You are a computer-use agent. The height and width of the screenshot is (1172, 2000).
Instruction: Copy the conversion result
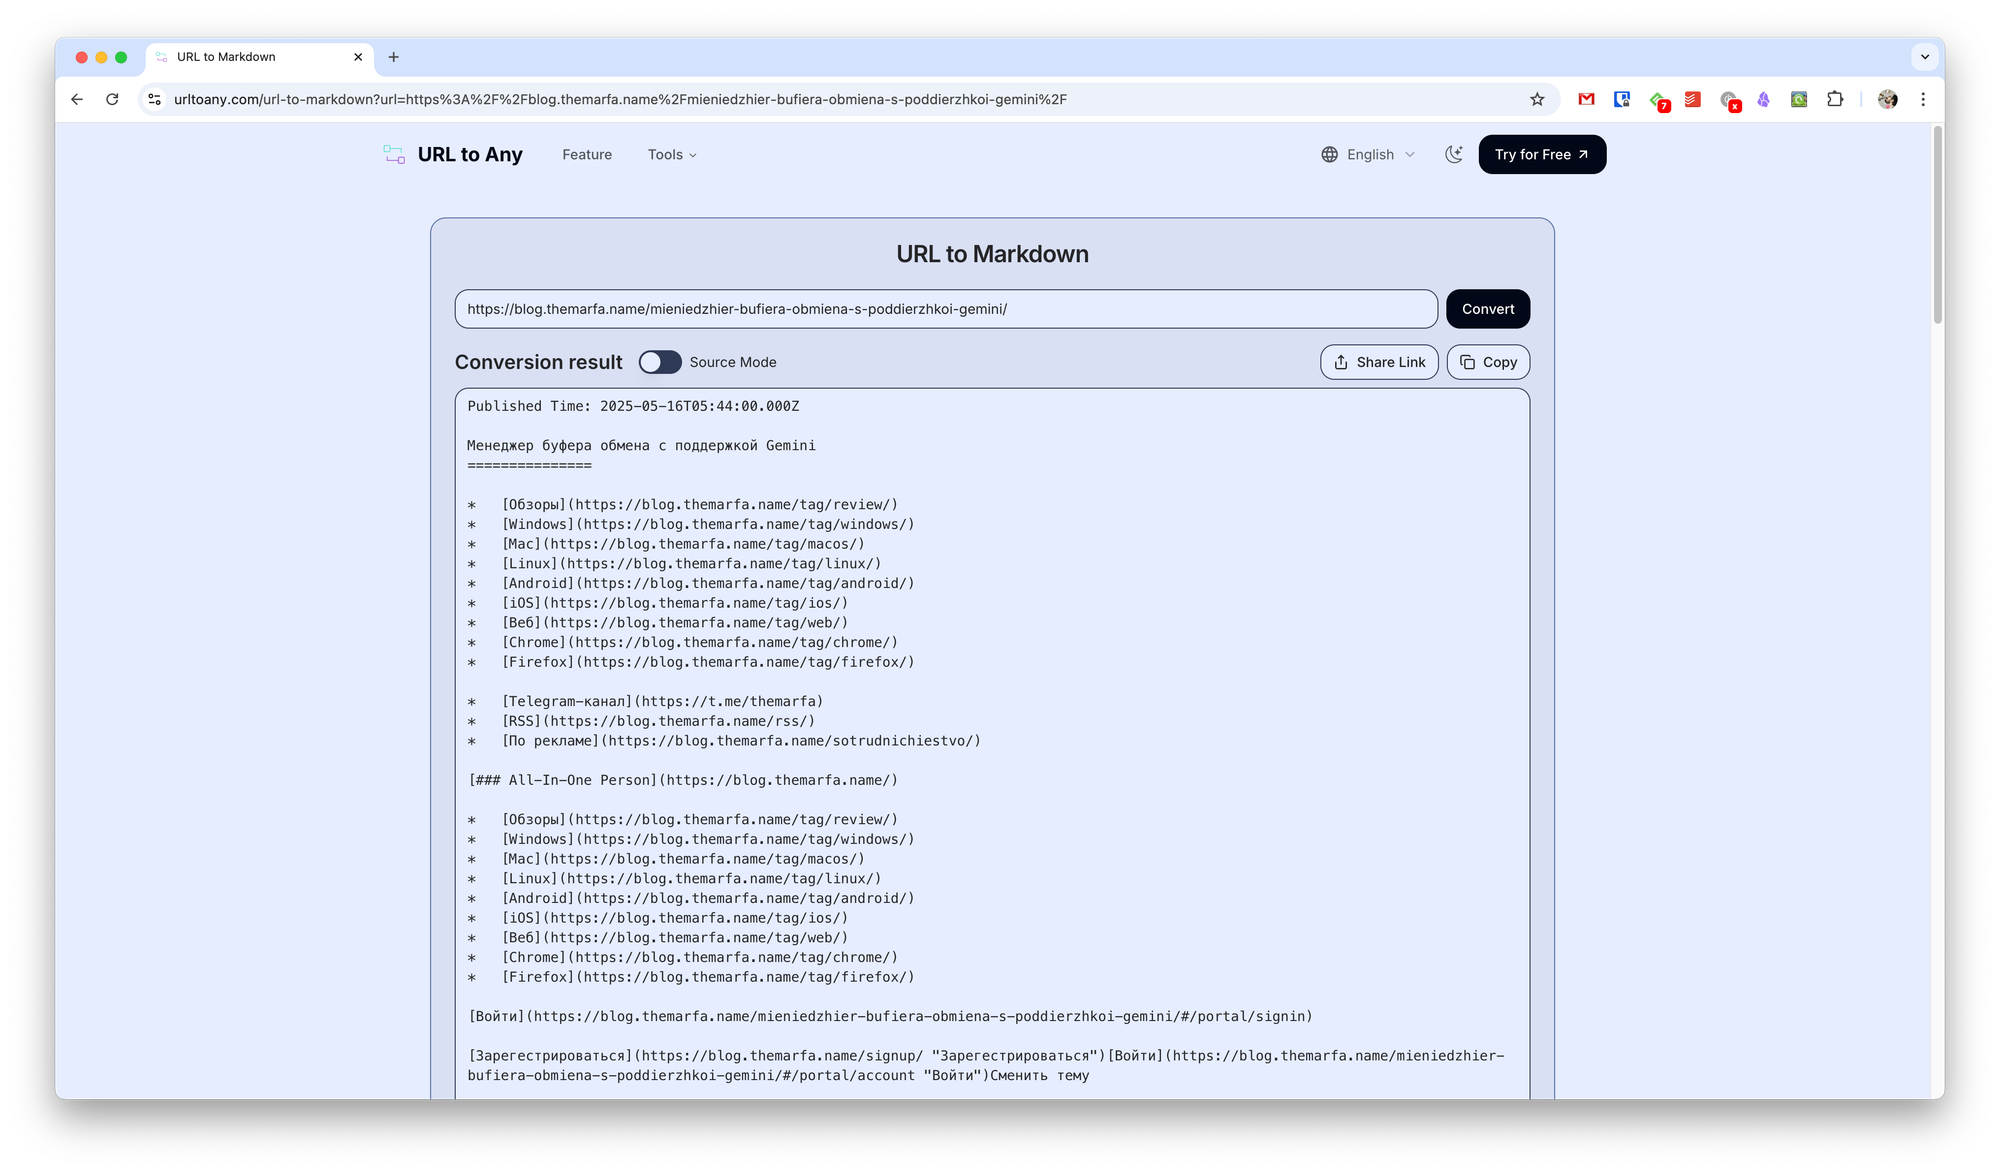point(1488,362)
